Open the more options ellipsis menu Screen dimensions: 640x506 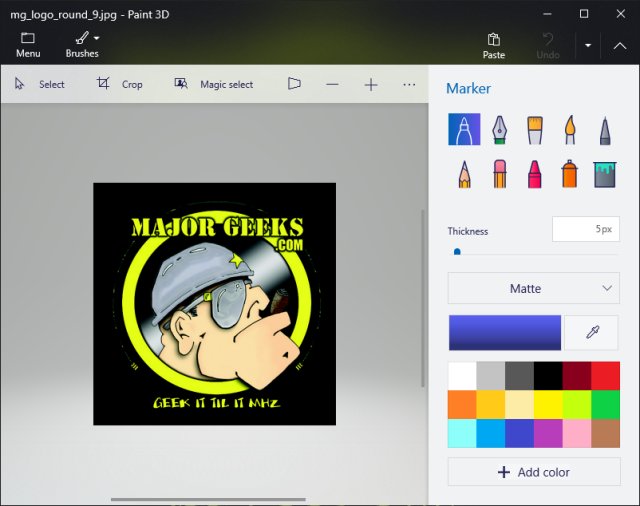(x=409, y=85)
